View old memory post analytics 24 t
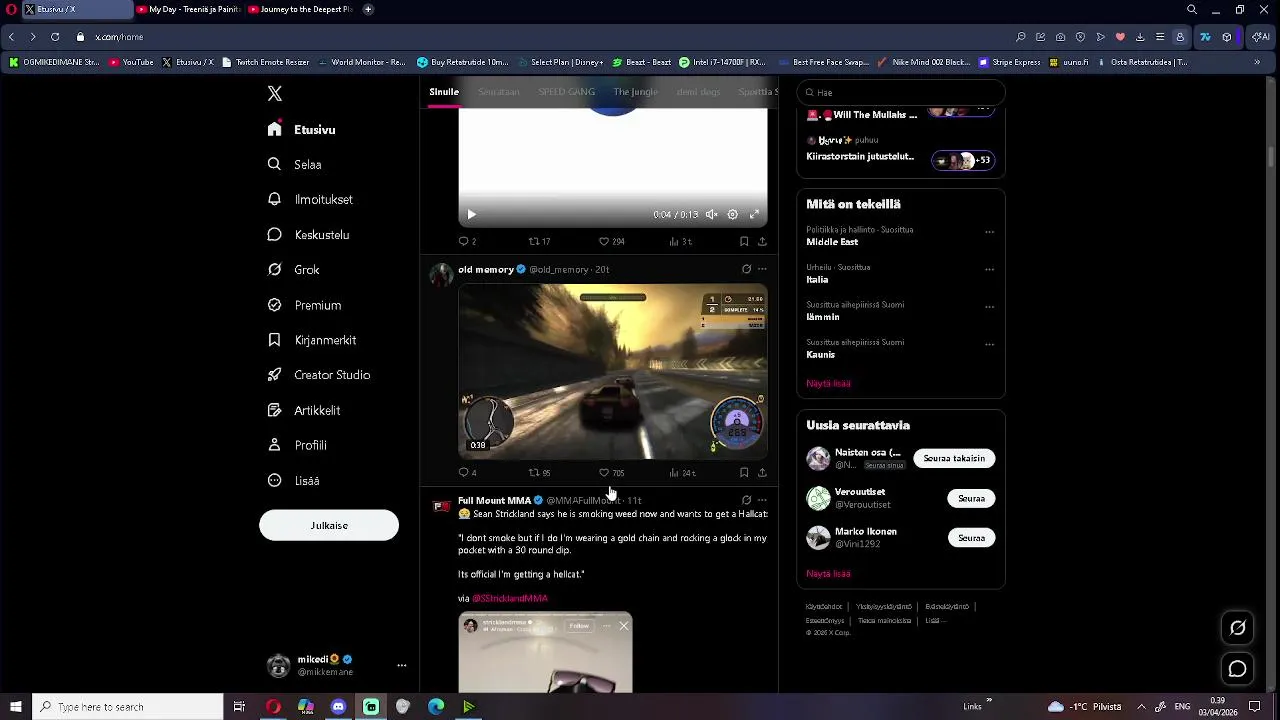Image resolution: width=1280 pixels, height=720 pixels. point(682,473)
